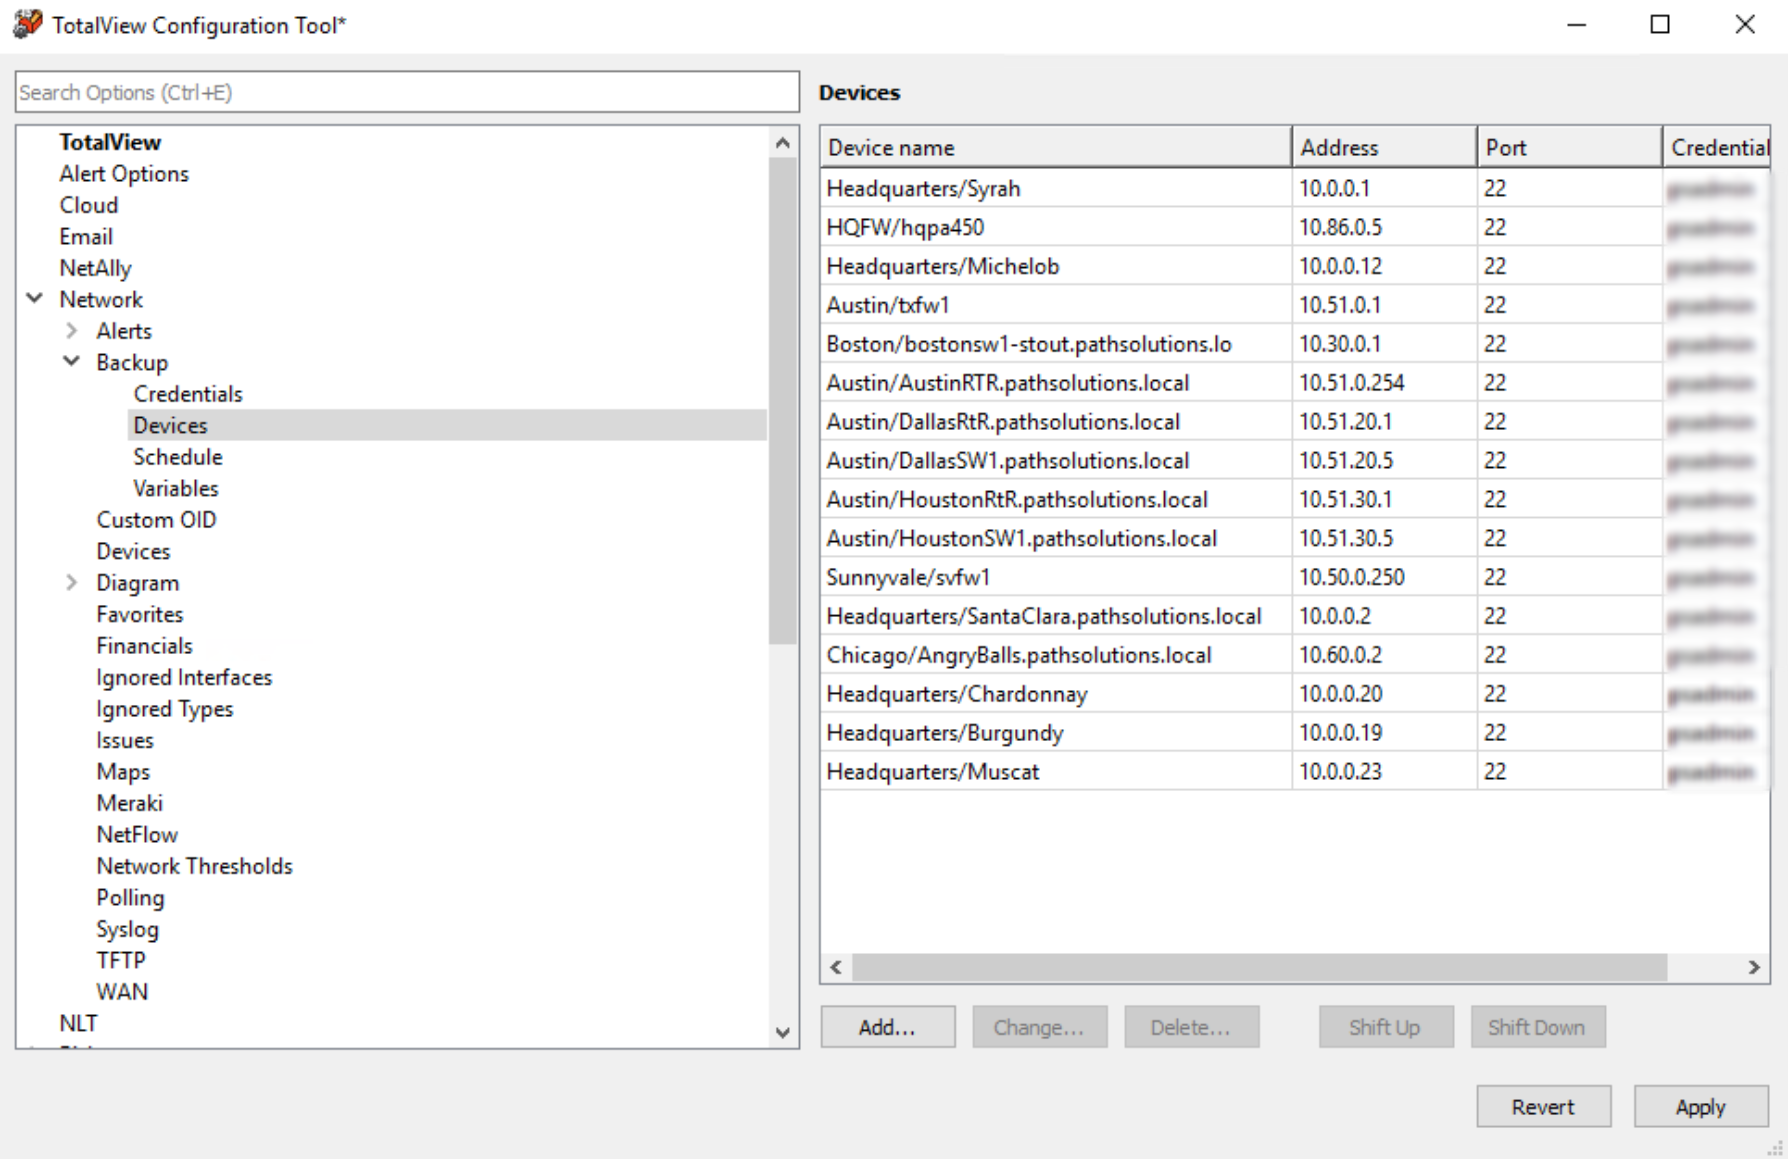Apply the configuration changes
Image resolution: width=1788 pixels, height=1159 pixels.
pyautogui.click(x=1701, y=1107)
